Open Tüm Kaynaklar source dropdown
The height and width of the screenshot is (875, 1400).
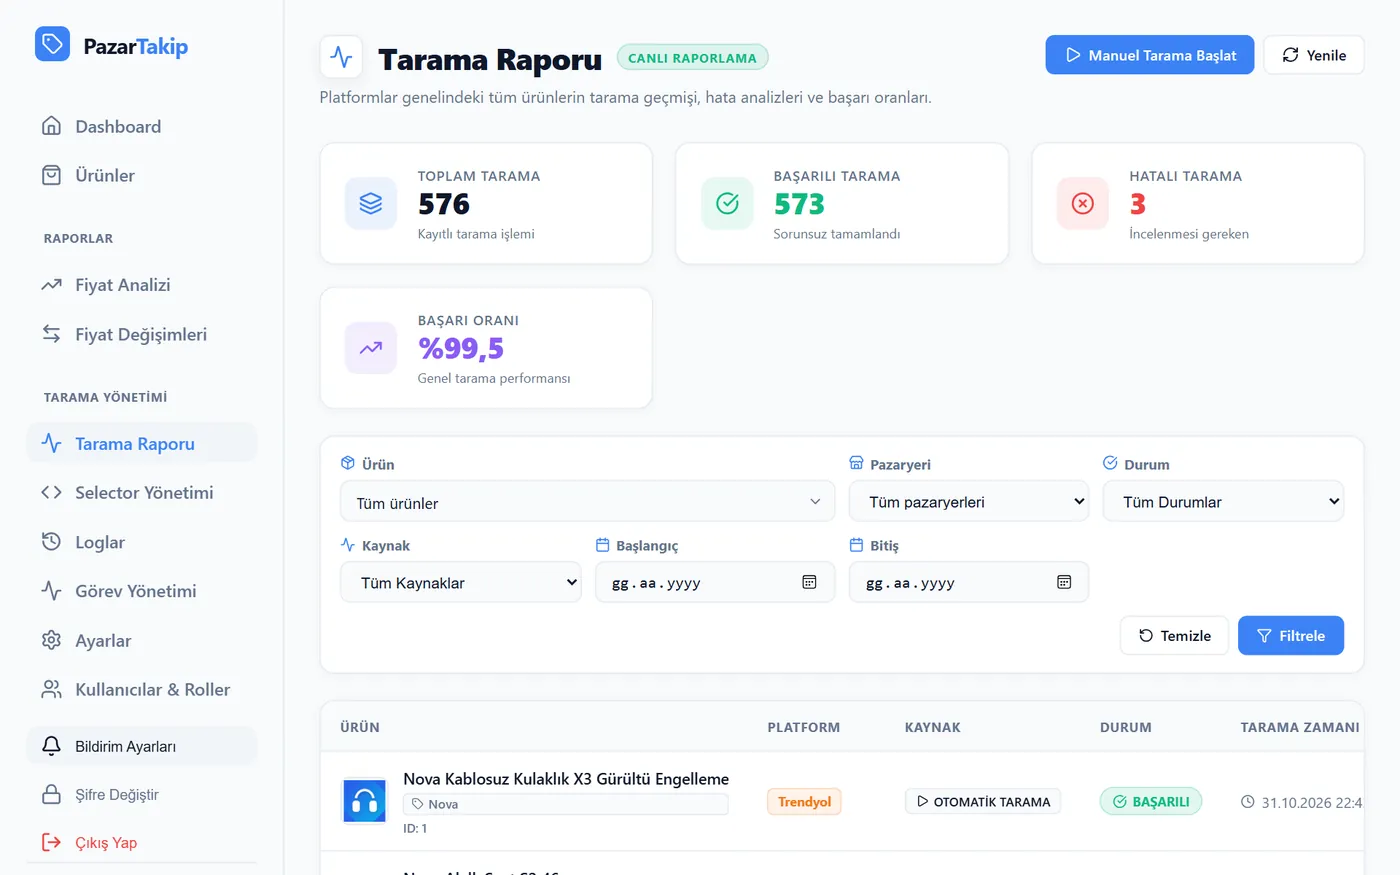(x=461, y=582)
